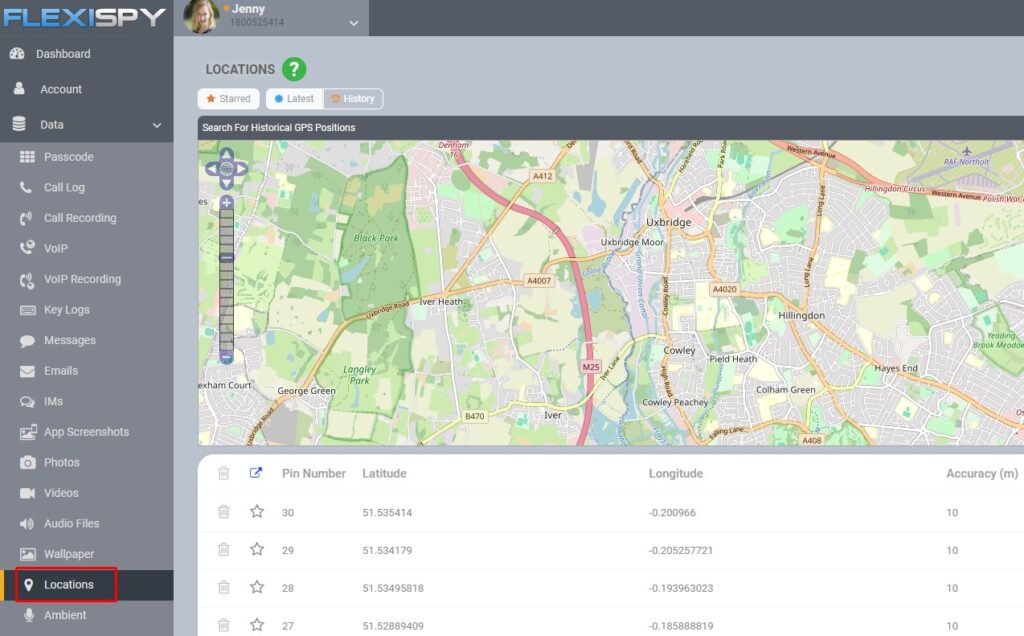Viewport: 1024px width, 636px height.
Task: Click the IMs chat icon
Action: point(27,402)
